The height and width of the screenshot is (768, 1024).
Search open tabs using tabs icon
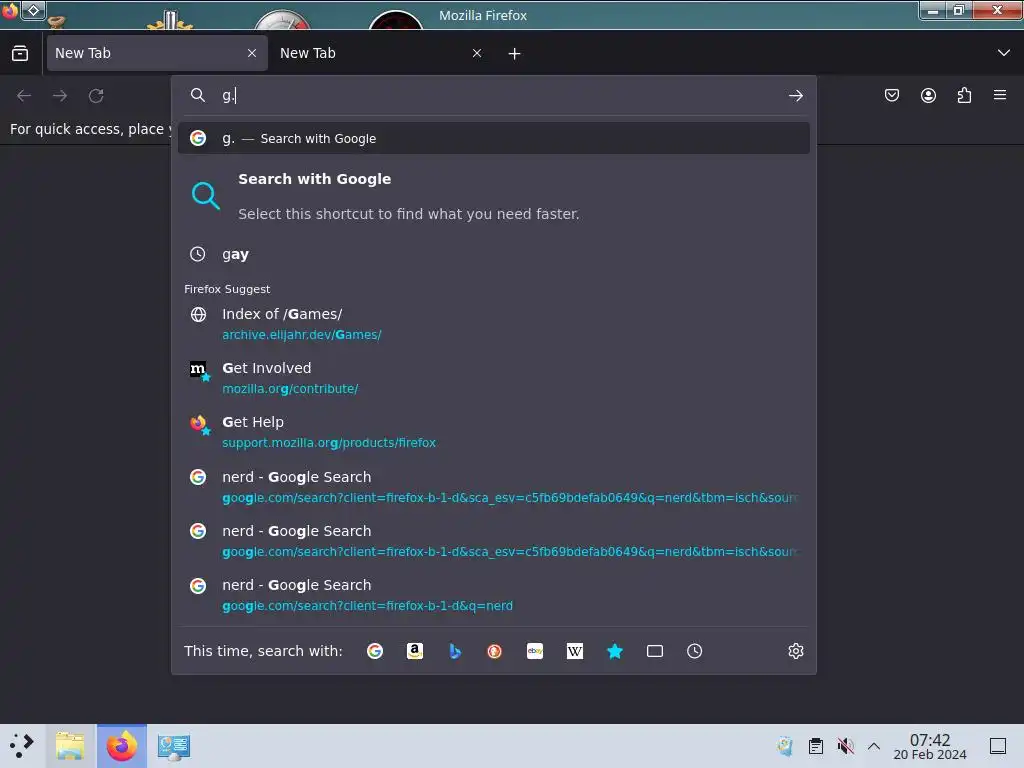click(654, 651)
